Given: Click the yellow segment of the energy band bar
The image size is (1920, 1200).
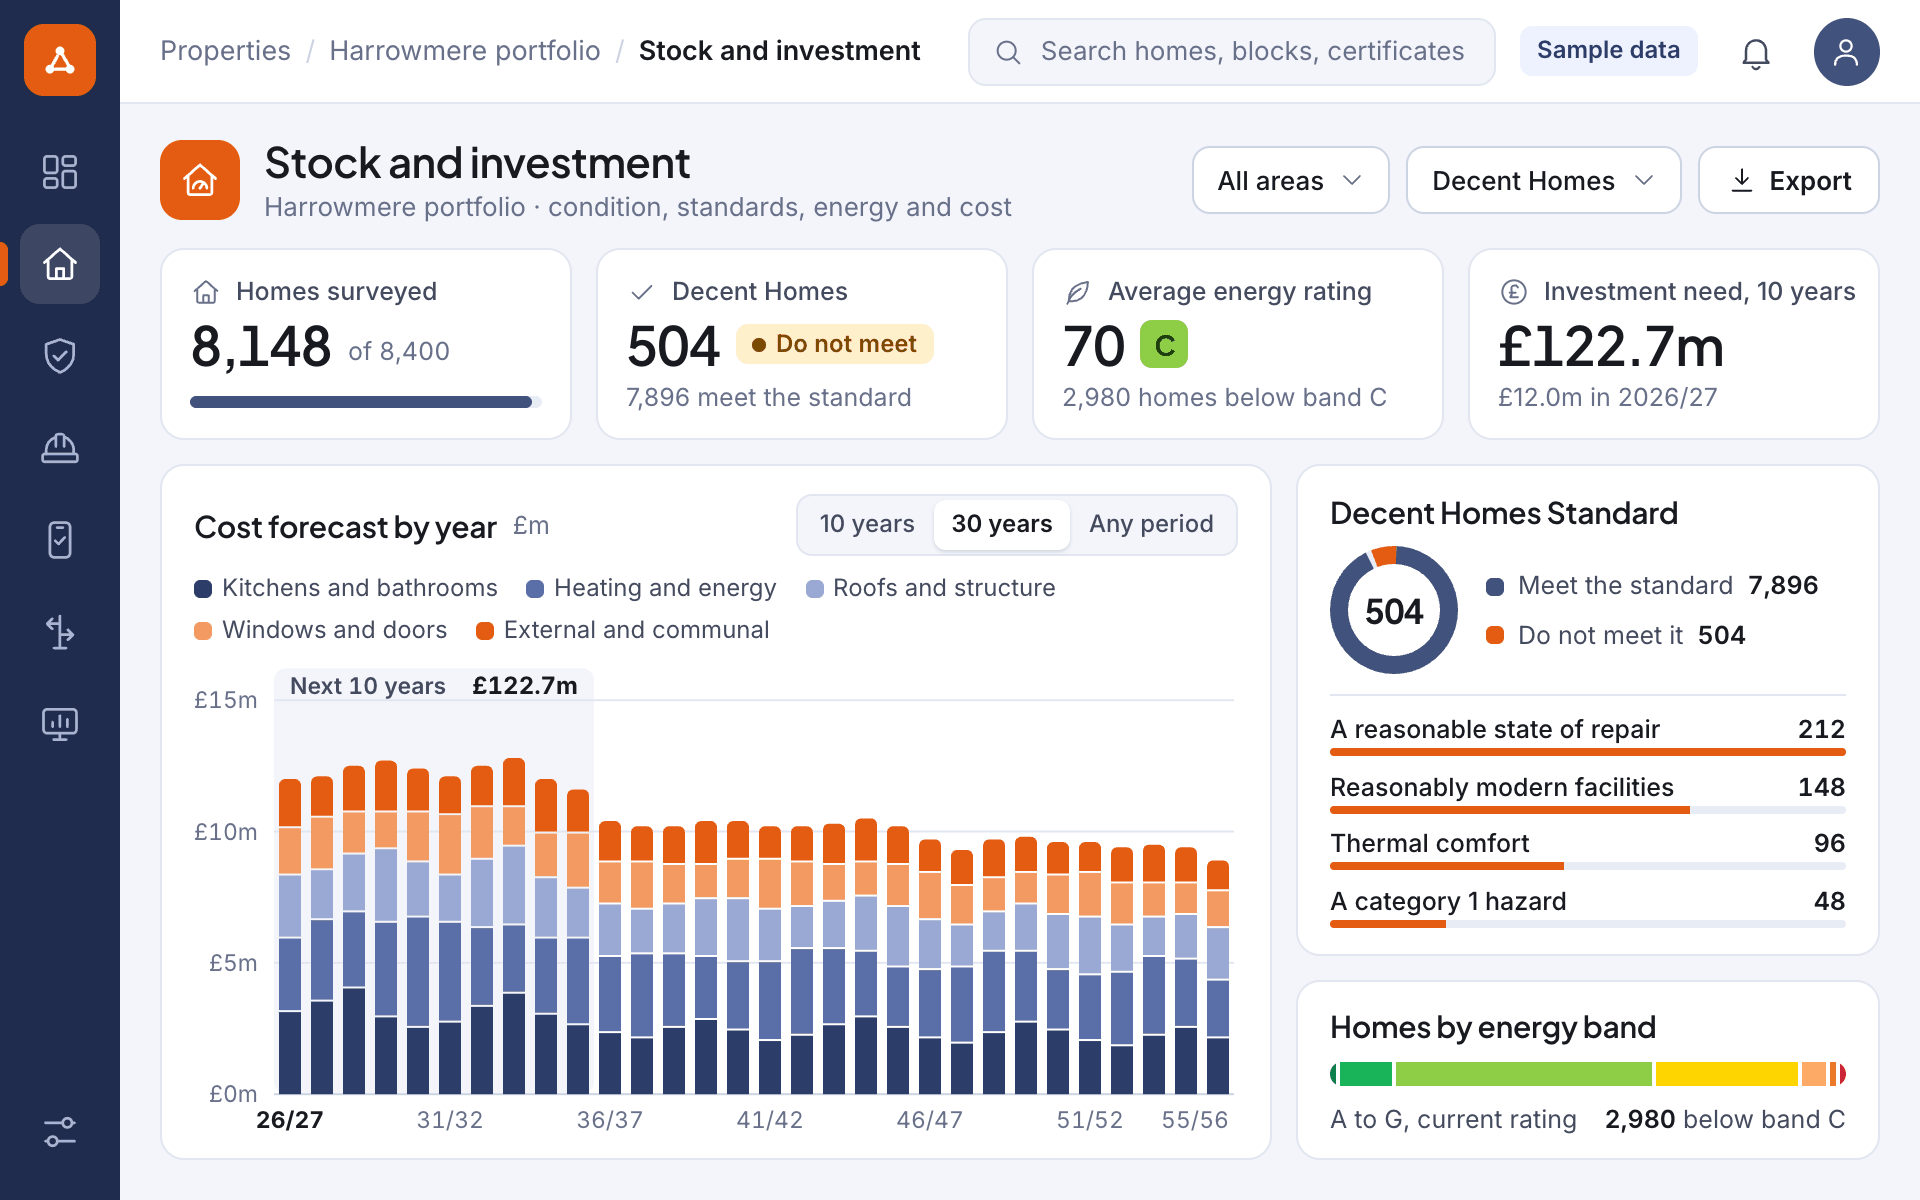Looking at the screenshot, I should click(x=1726, y=1074).
